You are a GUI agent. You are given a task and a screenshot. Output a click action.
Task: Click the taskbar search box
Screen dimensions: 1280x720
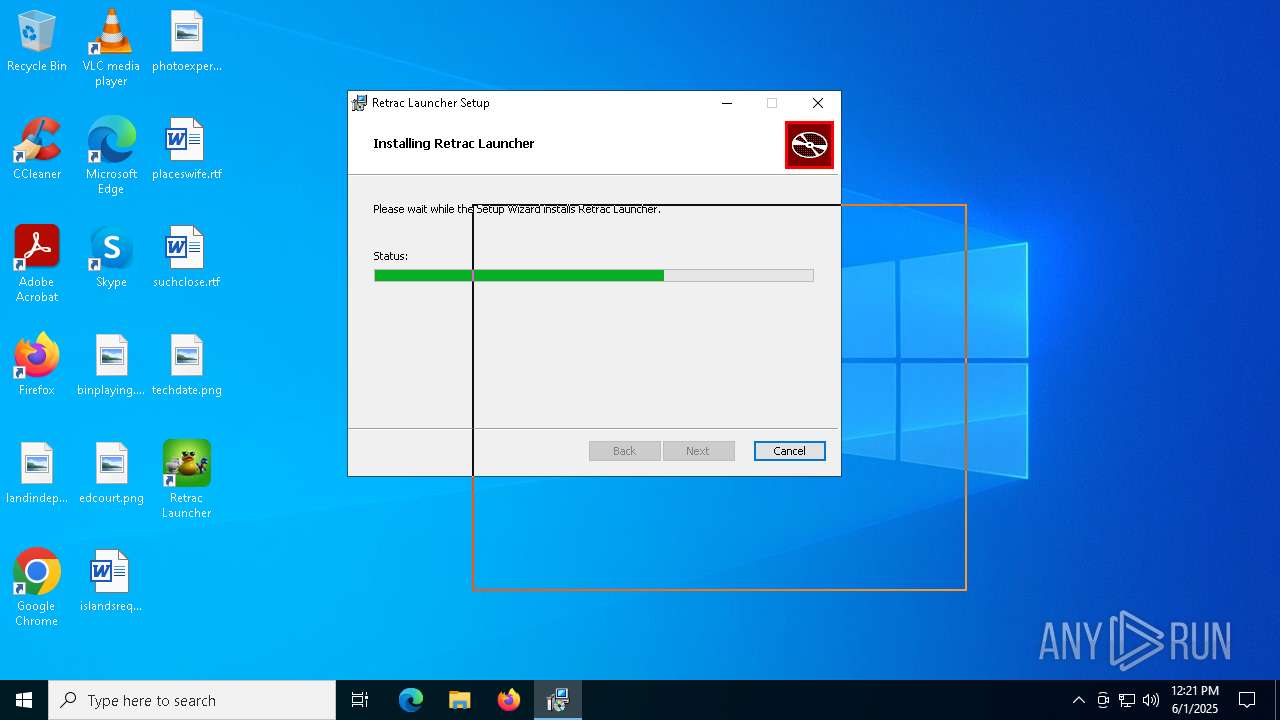pyautogui.click(x=192, y=700)
